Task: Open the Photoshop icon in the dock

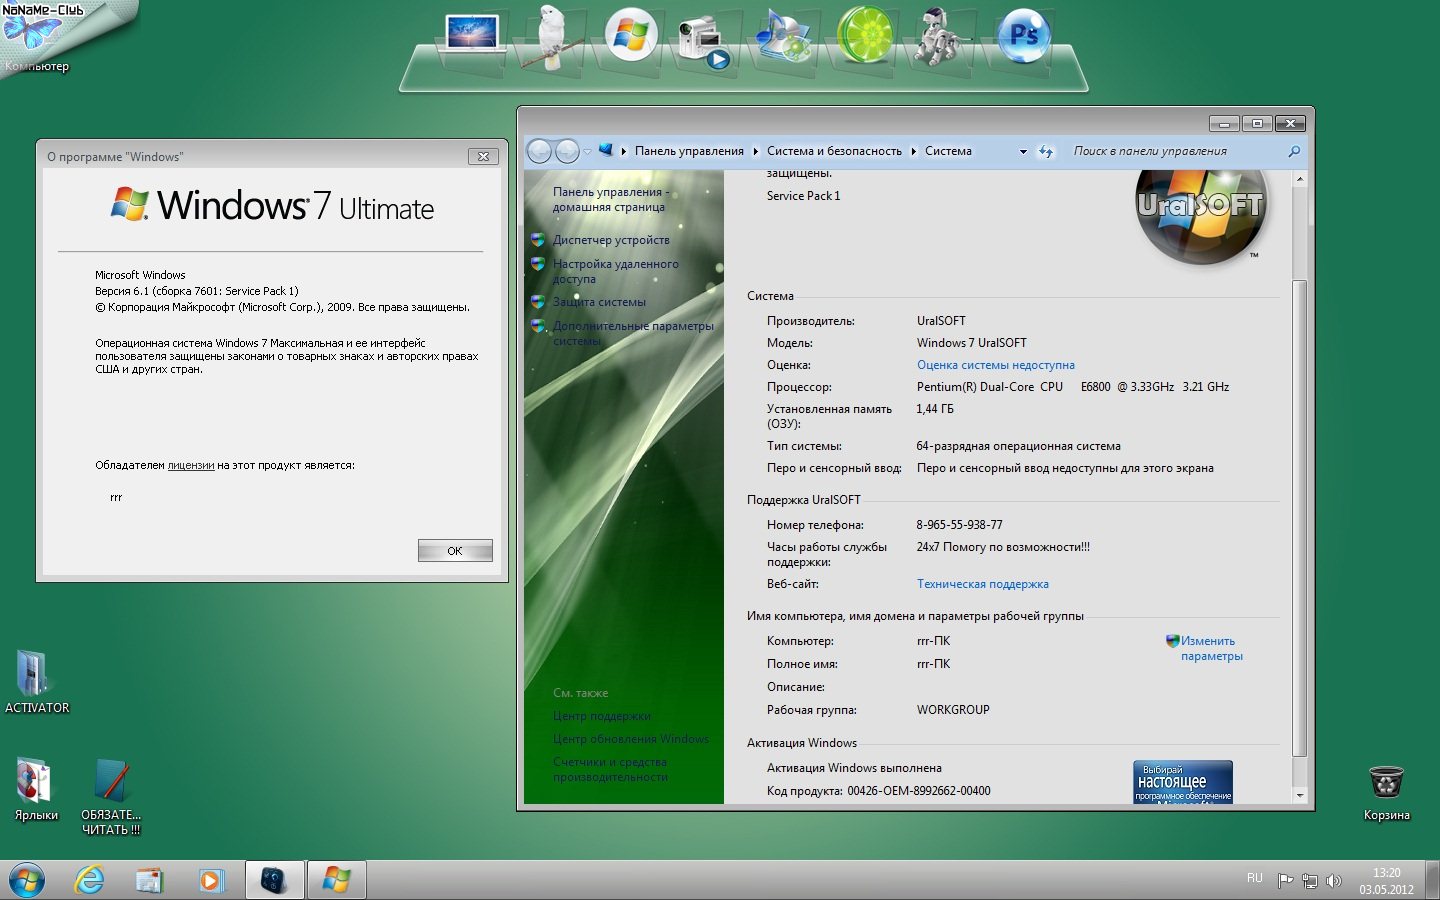Action: (1023, 37)
